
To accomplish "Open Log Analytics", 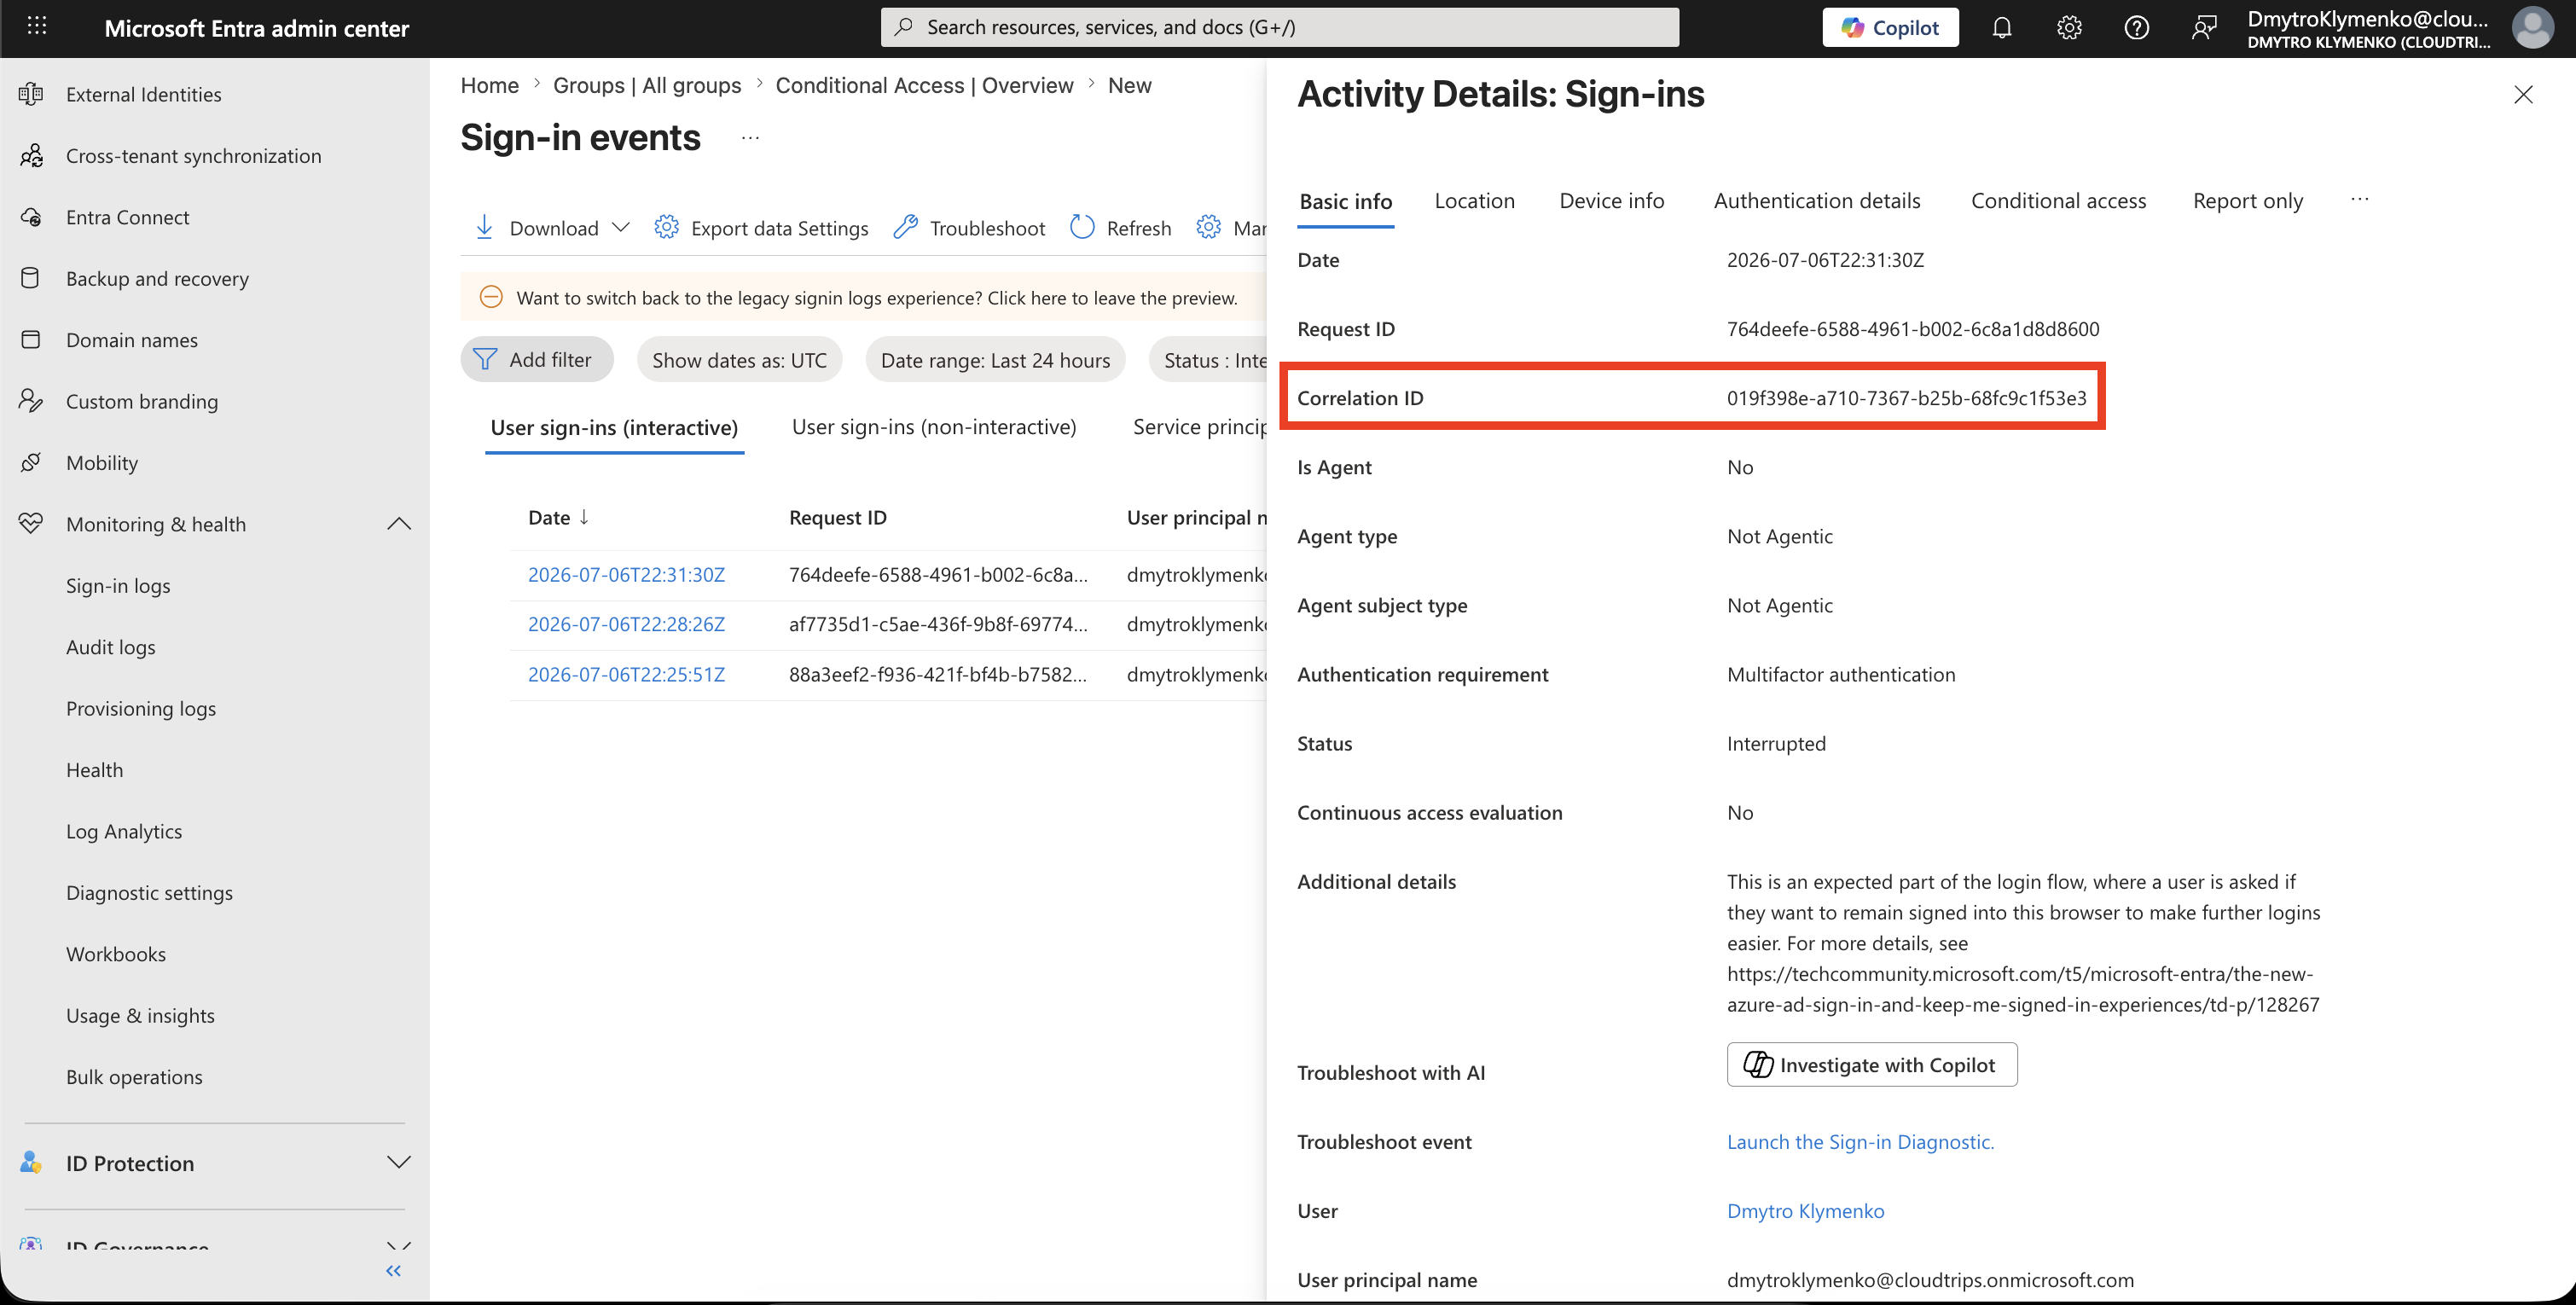I will [x=124, y=831].
